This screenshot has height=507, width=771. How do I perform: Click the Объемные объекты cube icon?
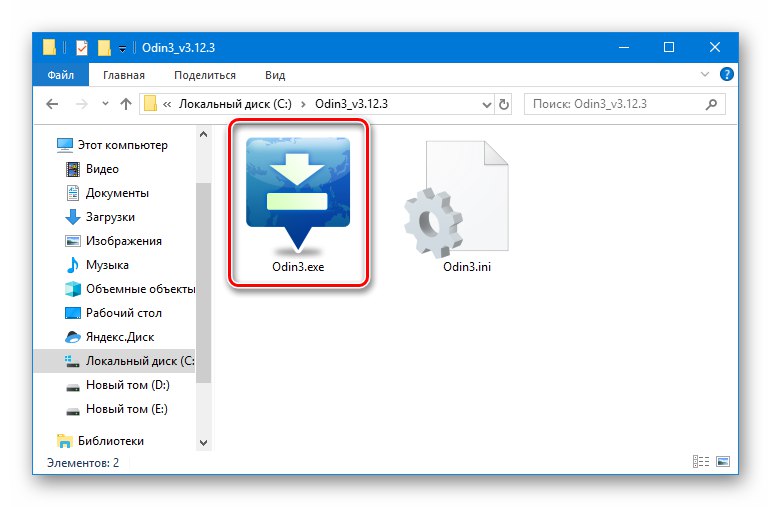click(73, 289)
